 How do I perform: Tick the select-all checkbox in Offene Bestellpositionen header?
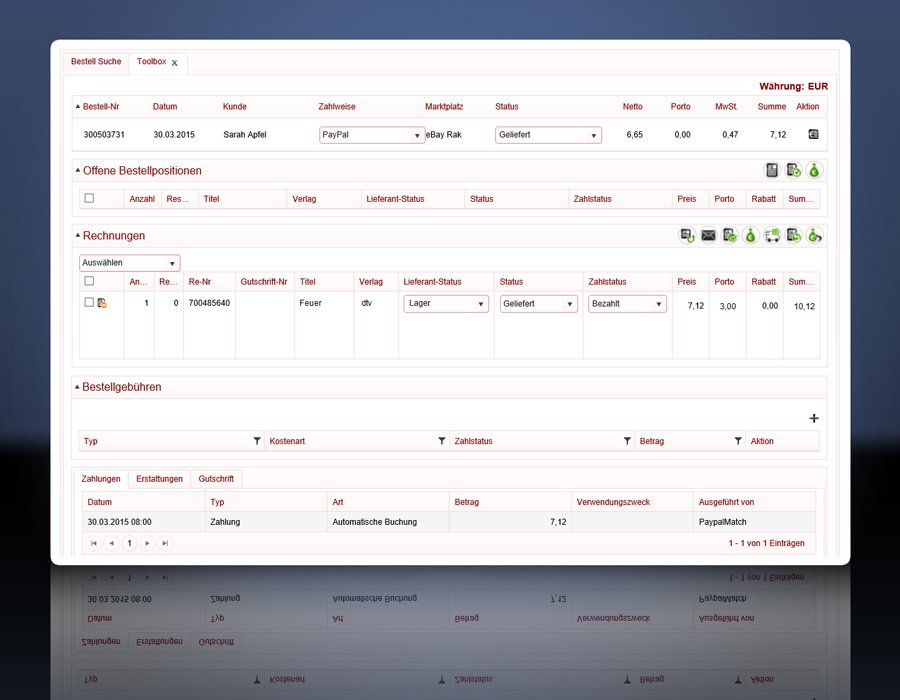pyautogui.click(x=89, y=198)
